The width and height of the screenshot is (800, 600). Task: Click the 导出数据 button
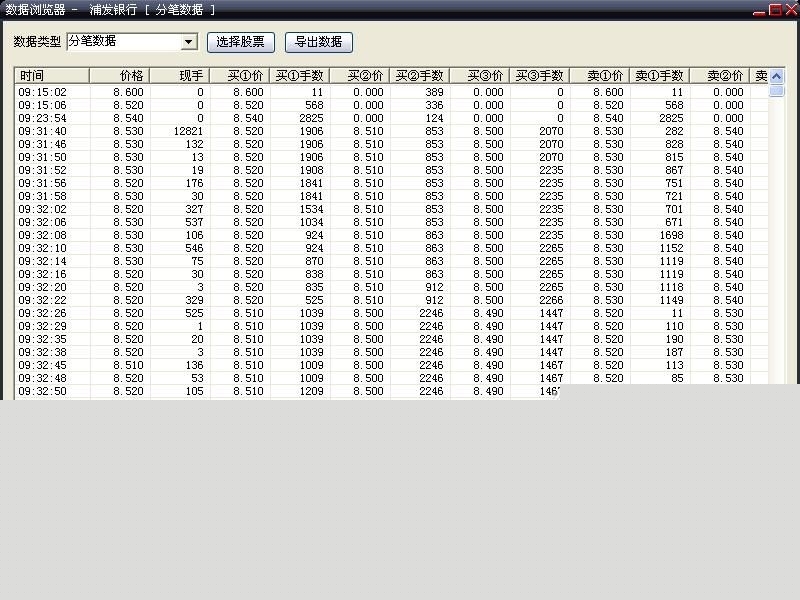318,42
